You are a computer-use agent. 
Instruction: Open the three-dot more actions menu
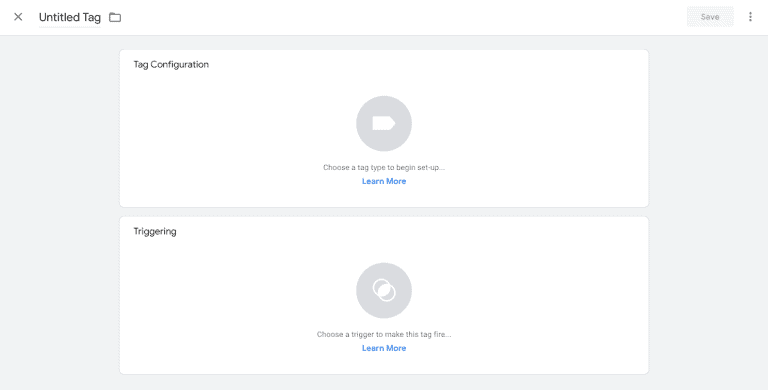point(750,17)
